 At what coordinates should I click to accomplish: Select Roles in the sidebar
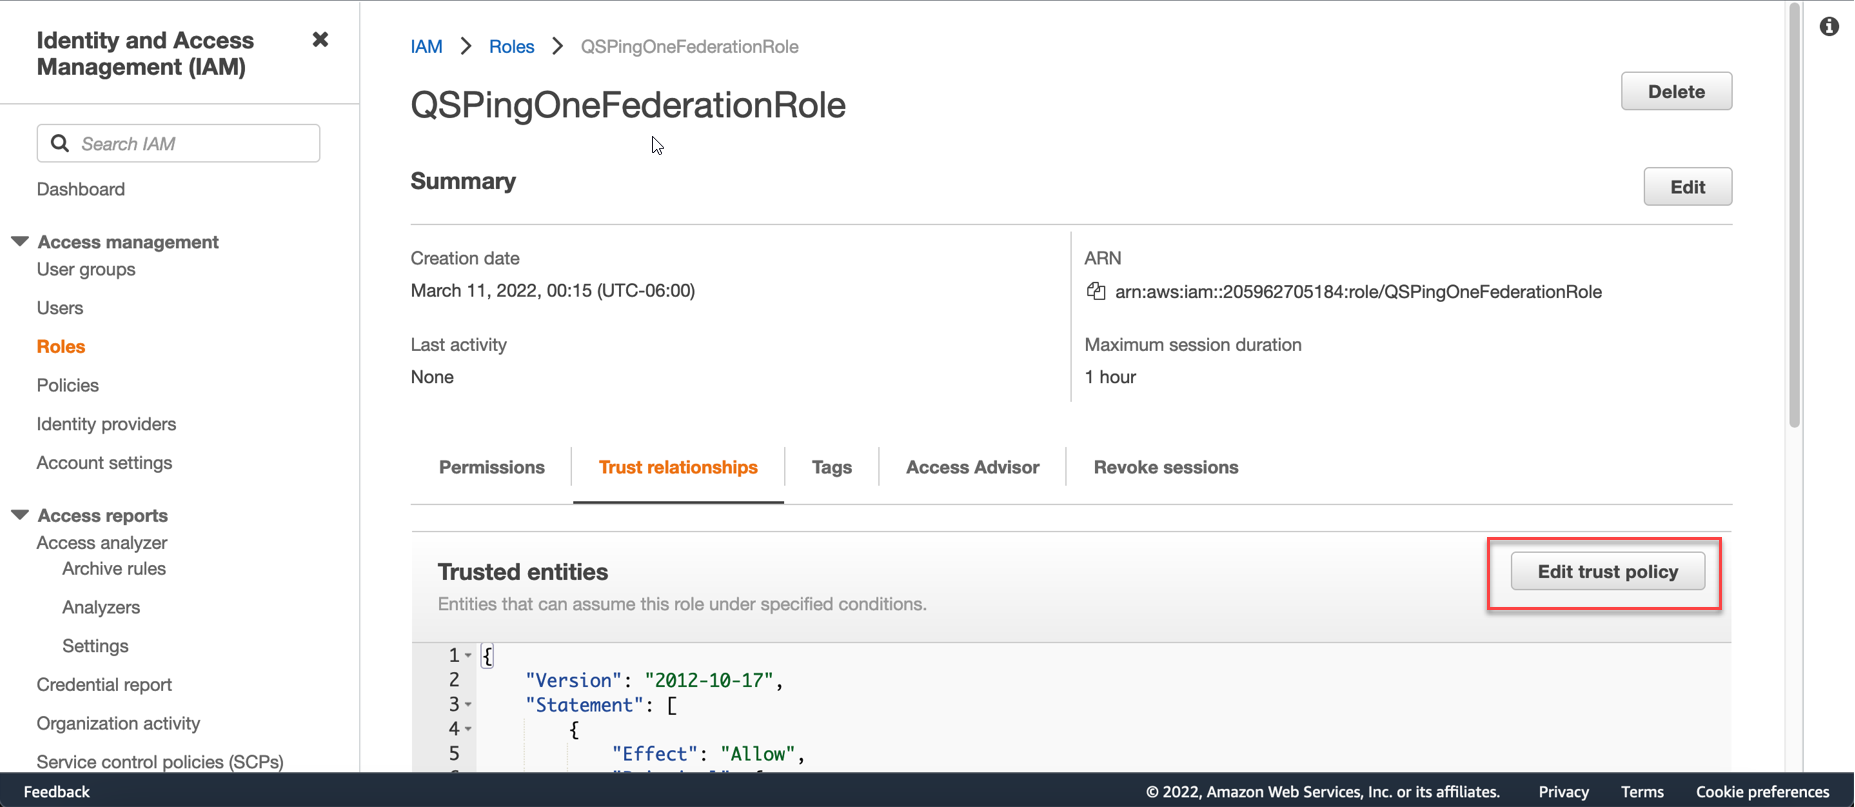click(61, 346)
